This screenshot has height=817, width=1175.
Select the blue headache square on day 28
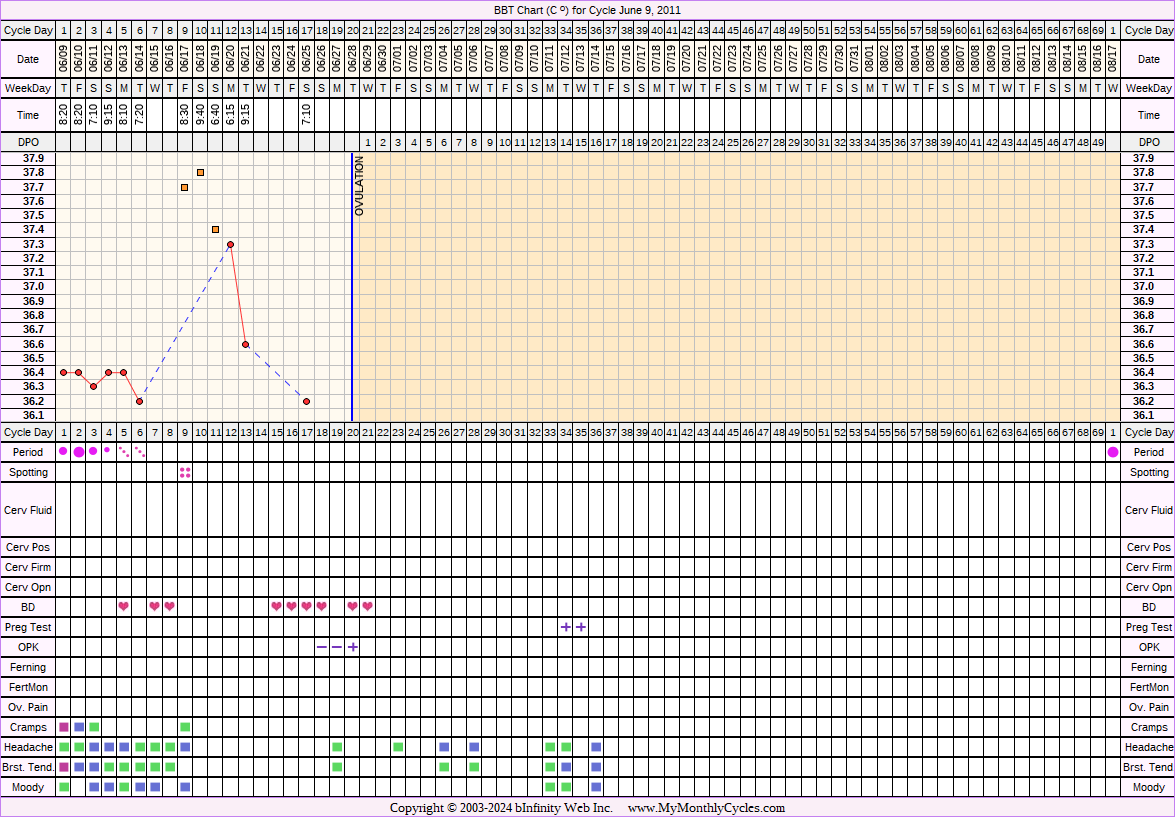click(474, 747)
